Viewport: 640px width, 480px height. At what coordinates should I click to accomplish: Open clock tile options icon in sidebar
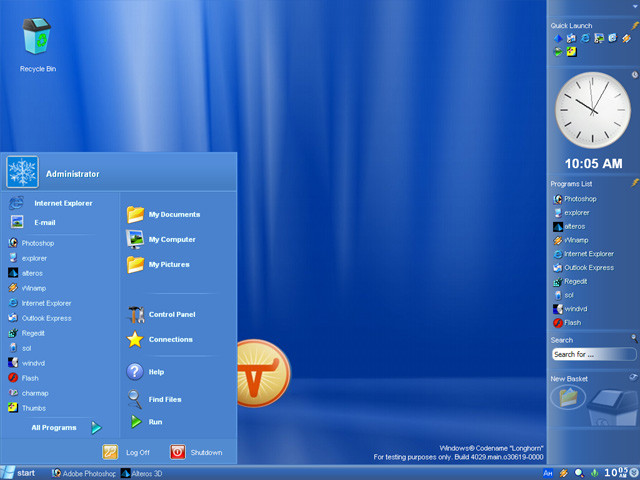tap(635, 75)
